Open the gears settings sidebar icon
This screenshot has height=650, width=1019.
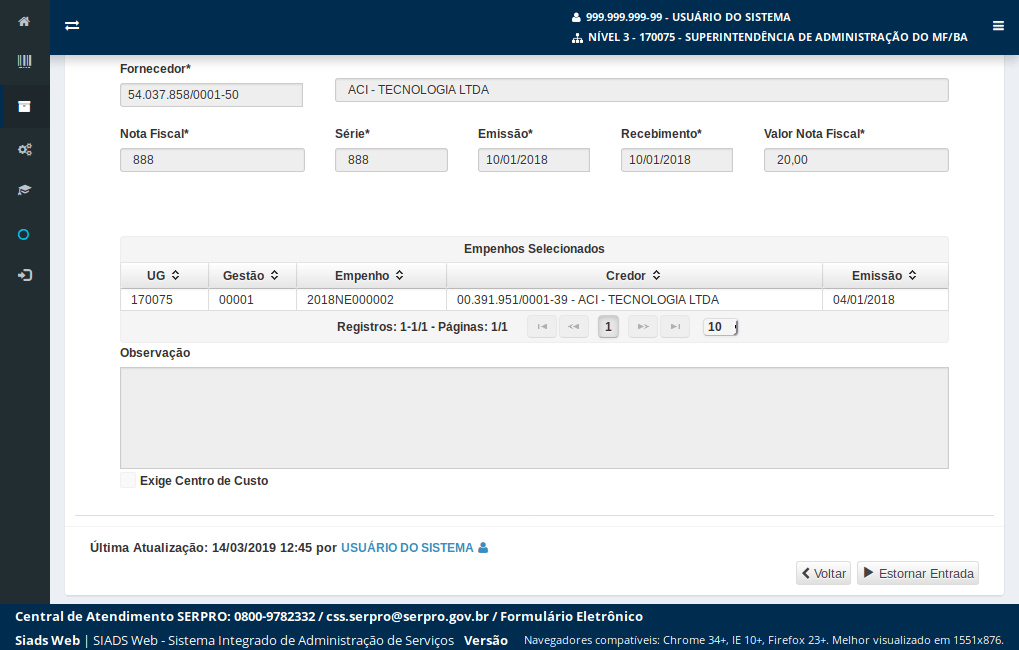point(24,150)
